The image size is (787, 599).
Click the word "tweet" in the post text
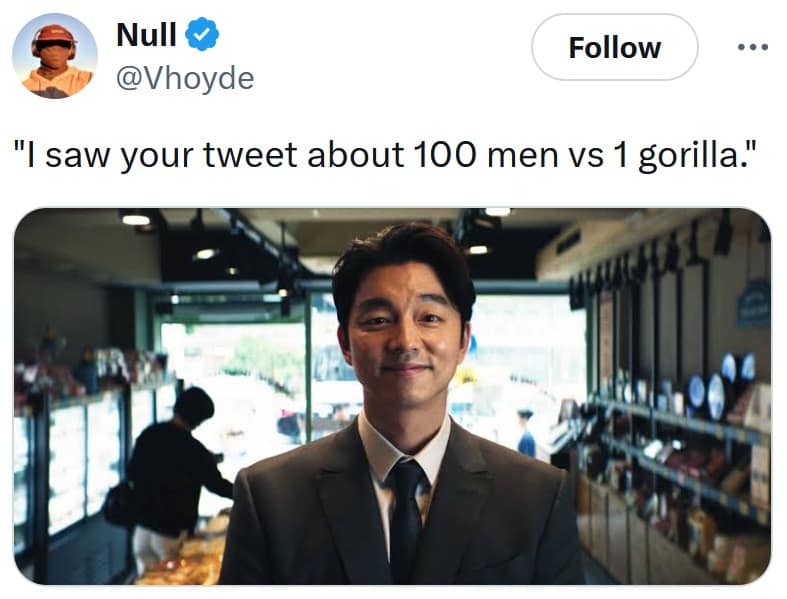pyautogui.click(x=251, y=155)
